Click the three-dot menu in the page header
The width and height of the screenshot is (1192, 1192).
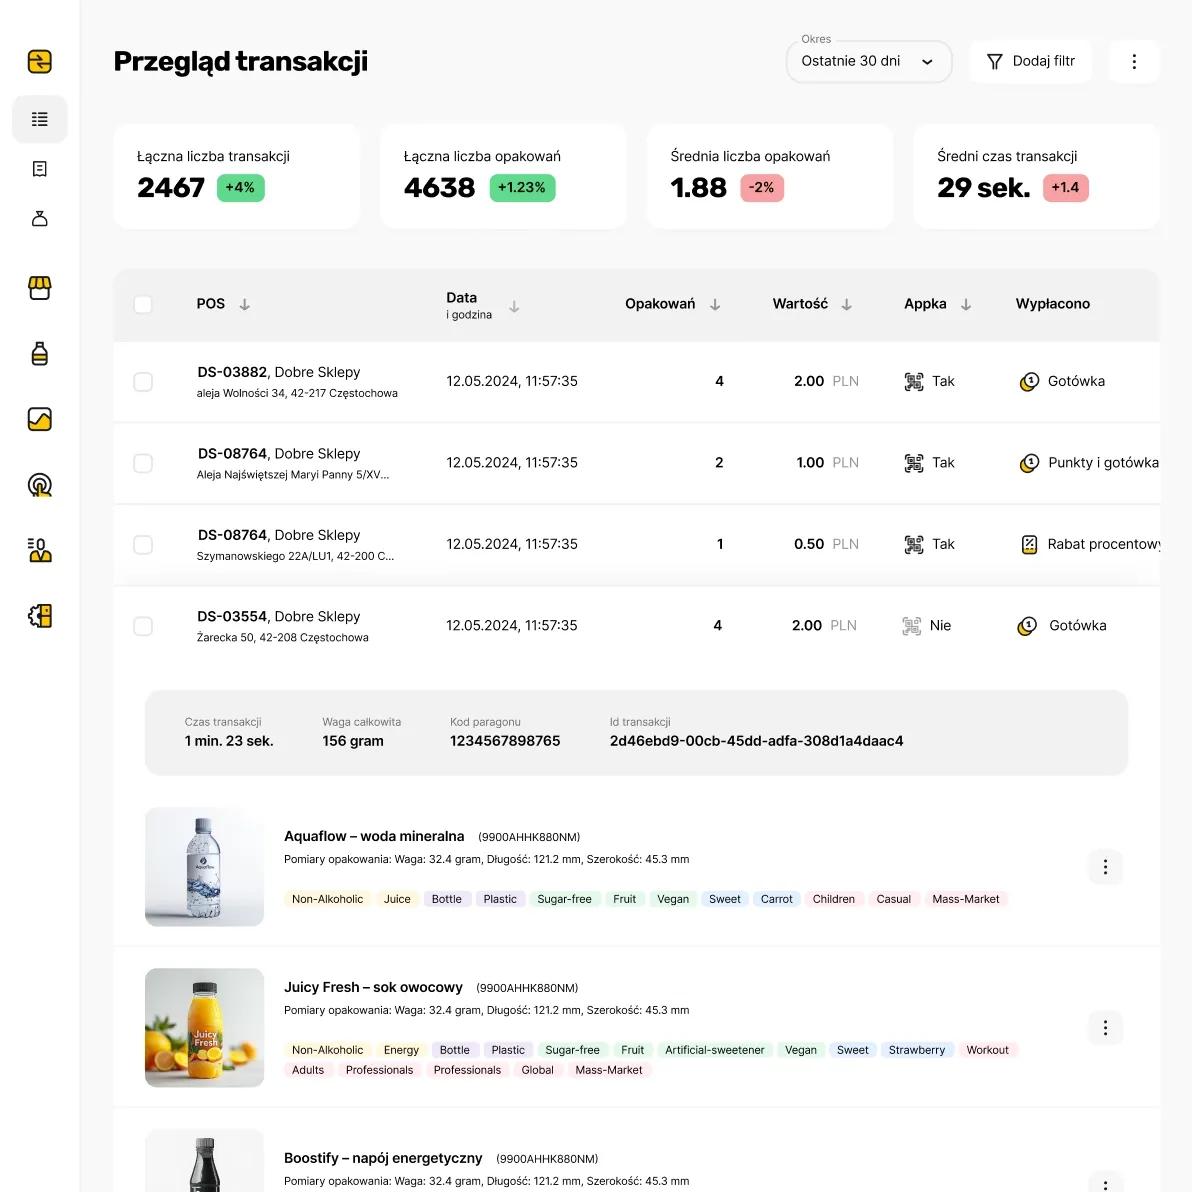[1133, 62]
